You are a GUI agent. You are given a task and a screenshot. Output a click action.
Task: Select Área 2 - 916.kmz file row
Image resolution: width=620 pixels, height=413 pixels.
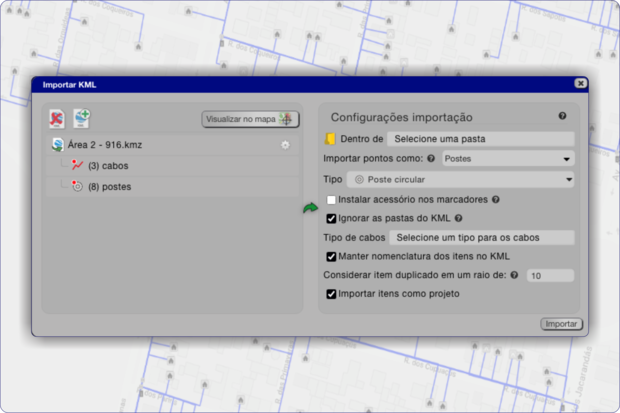tap(172, 145)
